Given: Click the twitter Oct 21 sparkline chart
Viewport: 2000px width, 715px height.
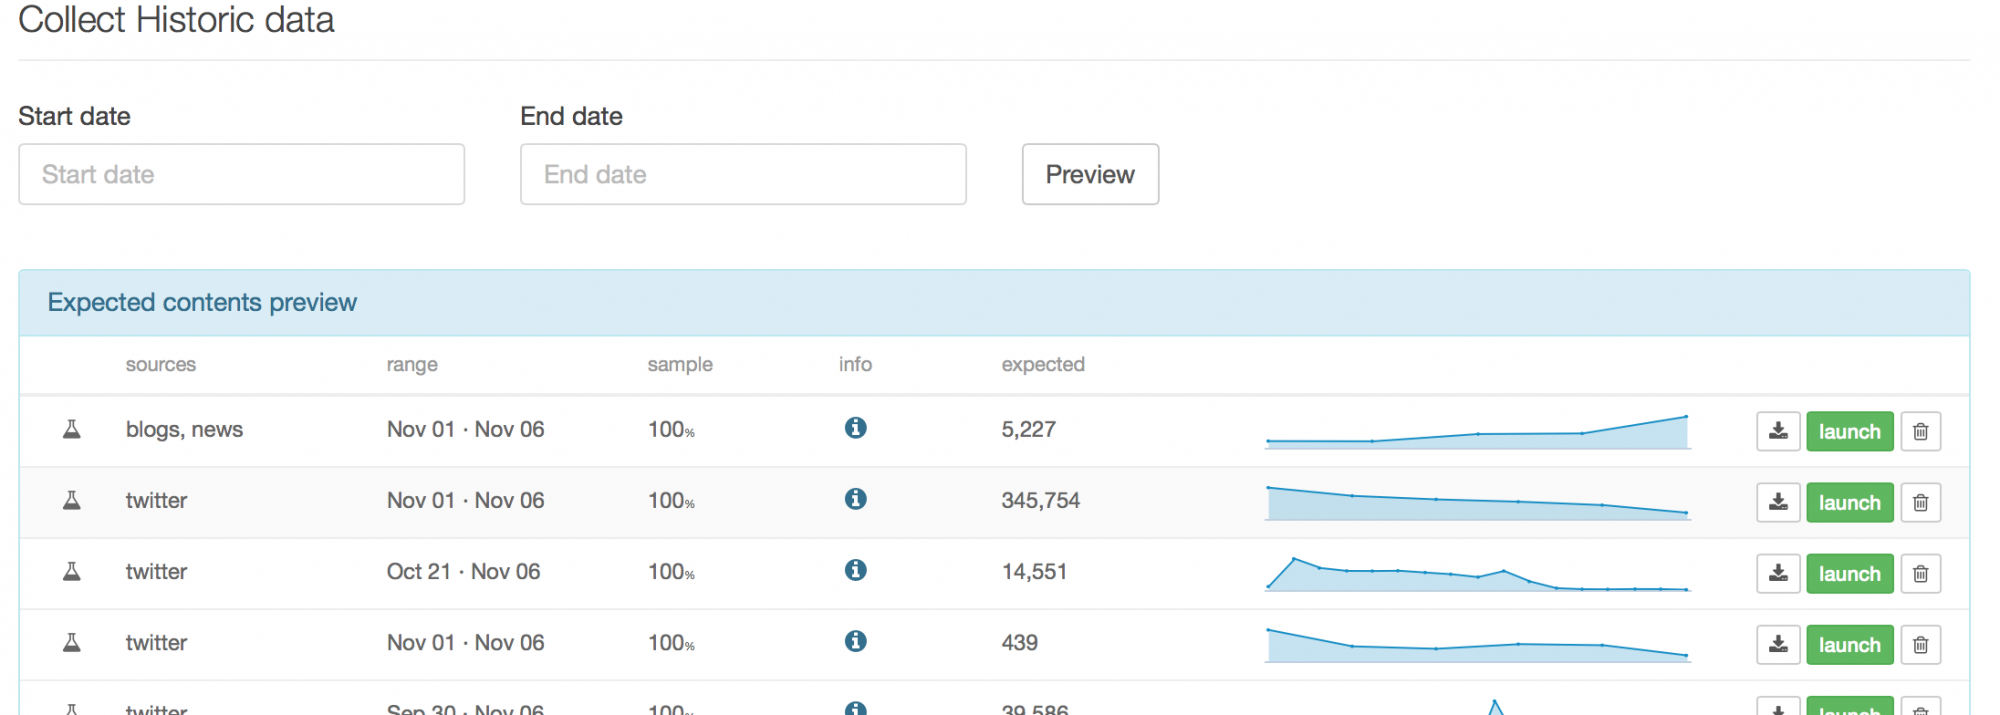Looking at the screenshot, I should click(x=1477, y=575).
